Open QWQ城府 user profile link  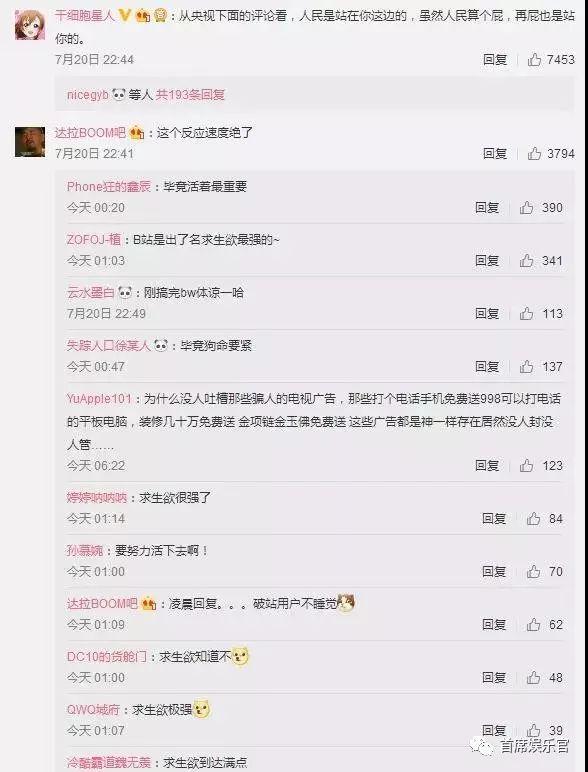click(x=94, y=709)
